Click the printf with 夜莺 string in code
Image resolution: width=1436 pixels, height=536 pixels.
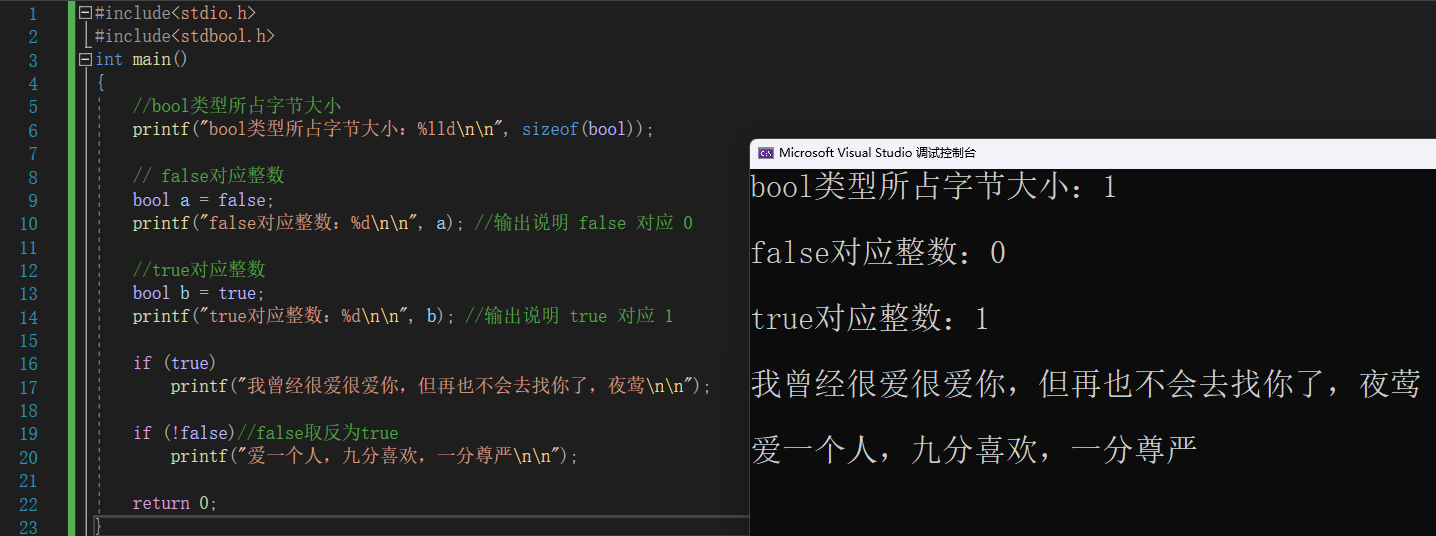click(x=441, y=387)
